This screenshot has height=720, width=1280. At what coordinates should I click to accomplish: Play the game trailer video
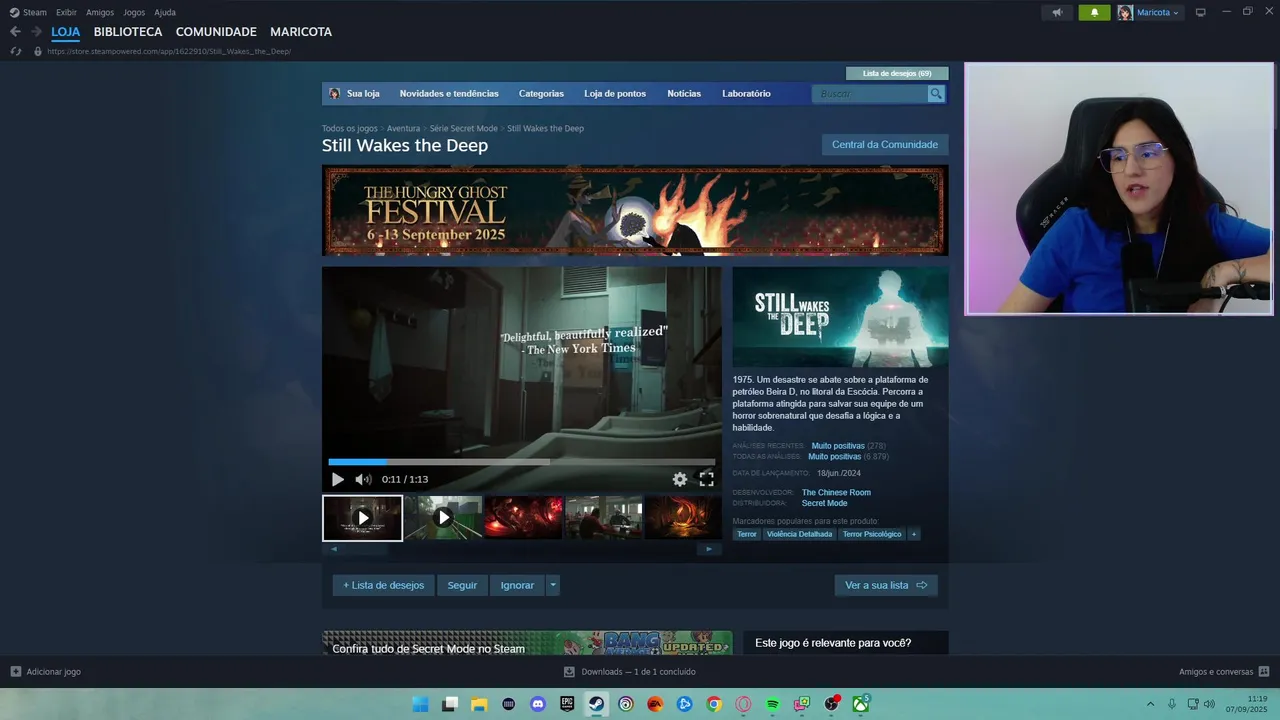tap(338, 479)
